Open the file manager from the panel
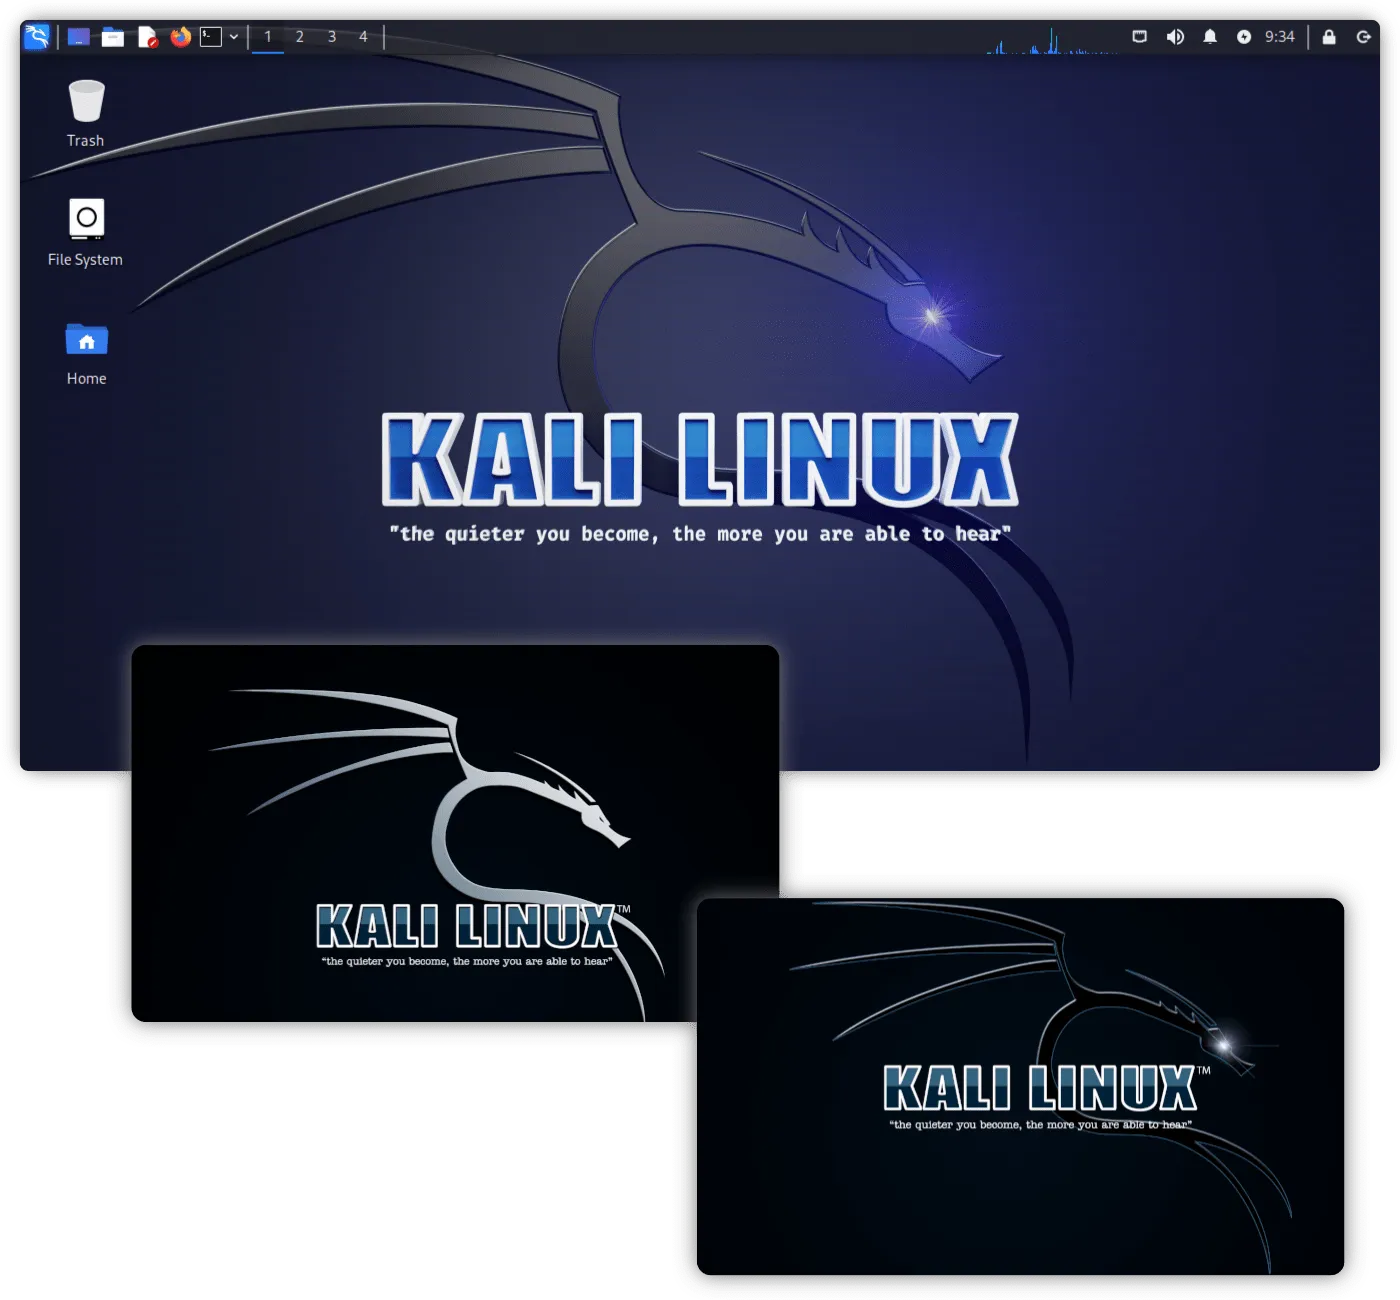Viewport: 1400px width, 1300px height. [x=113, y=37]
